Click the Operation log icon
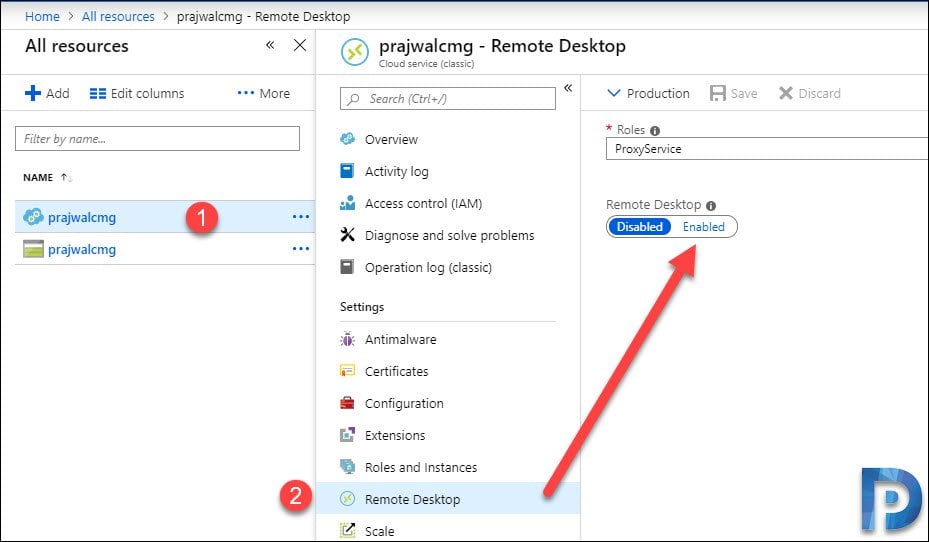Screen dimensions: 929x542 click(x=347, y=267)
